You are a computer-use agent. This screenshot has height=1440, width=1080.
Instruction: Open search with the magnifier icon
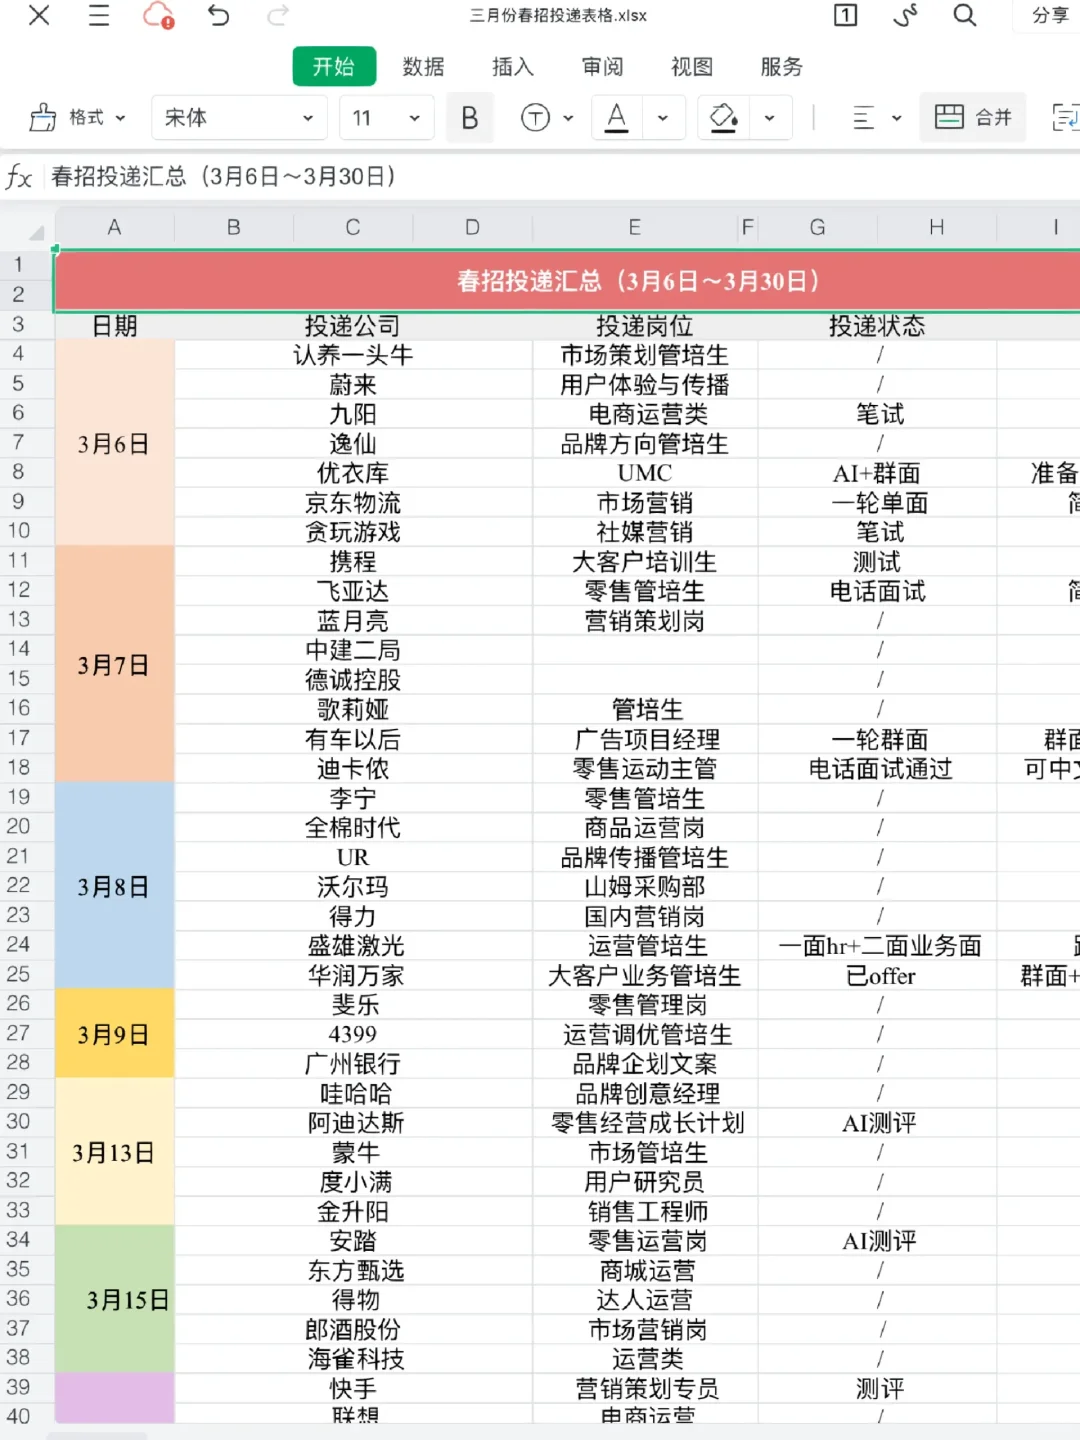[x=965, y=15]
